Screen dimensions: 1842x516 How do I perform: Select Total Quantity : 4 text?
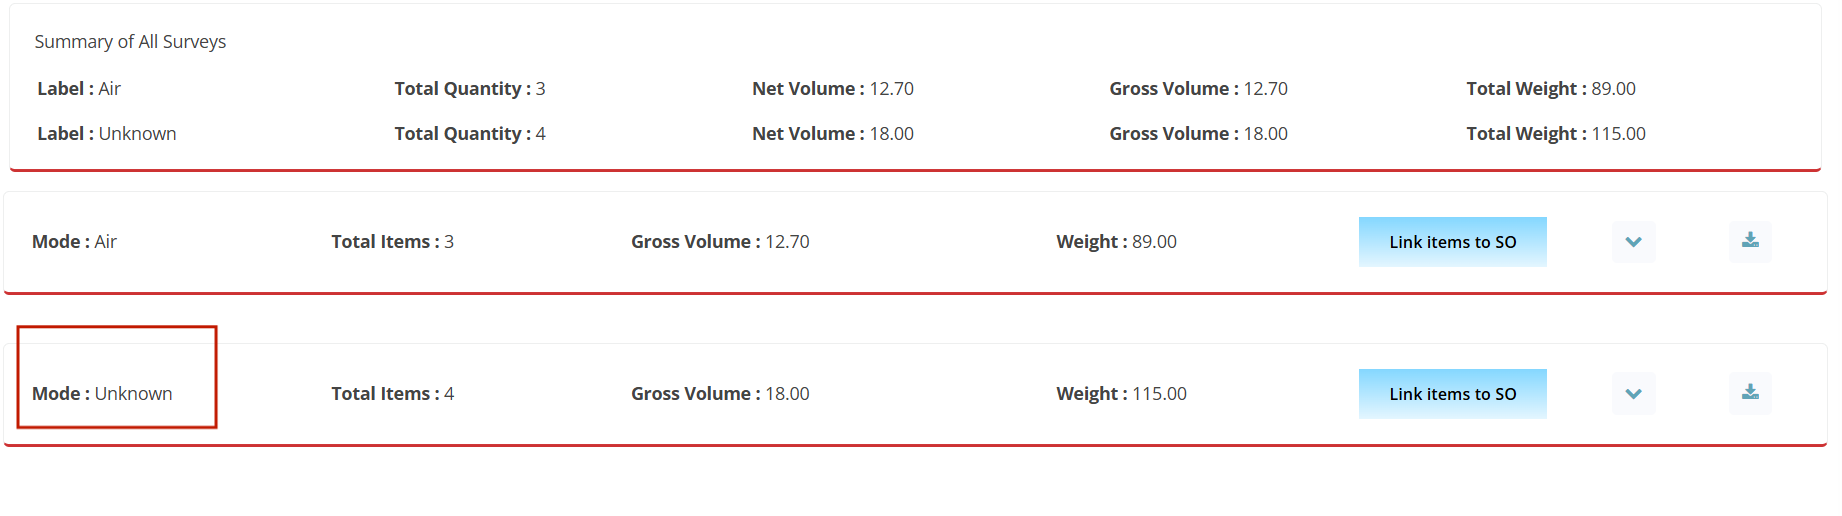[x=470, y=134]
